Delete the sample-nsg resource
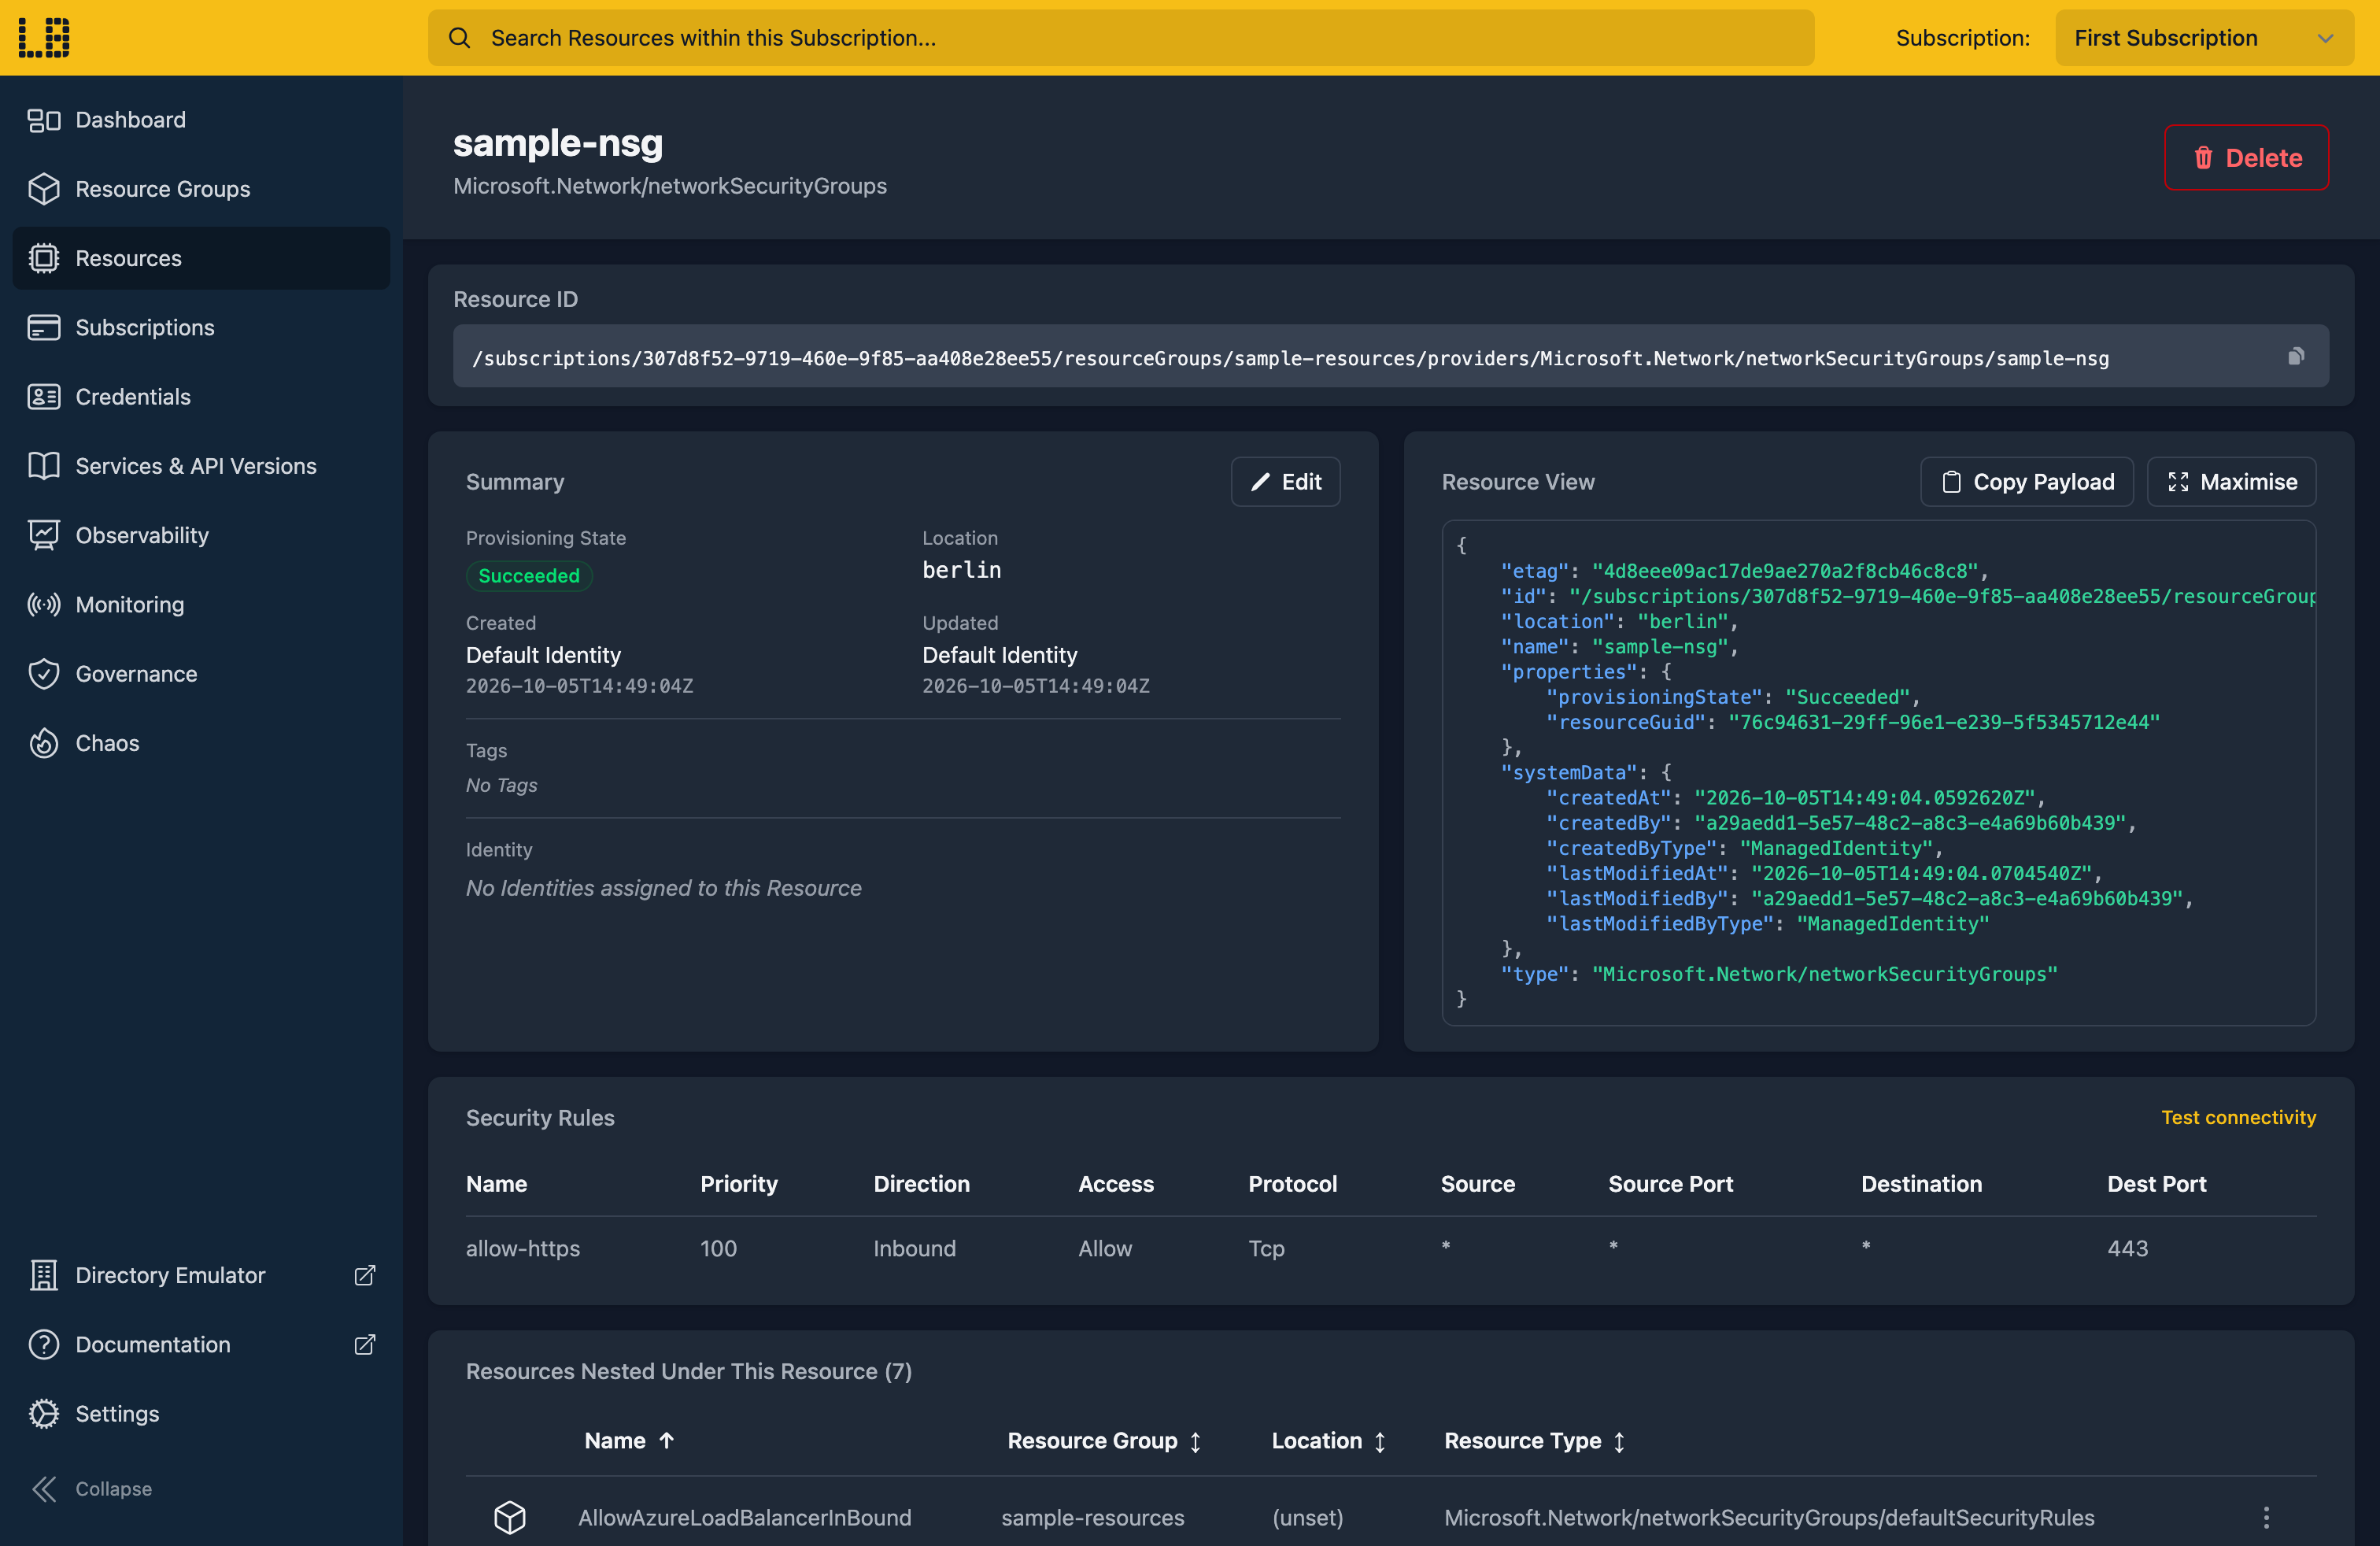Image resolution: width=2380 pixels, height=1546 pixels. pos(2246,157)
